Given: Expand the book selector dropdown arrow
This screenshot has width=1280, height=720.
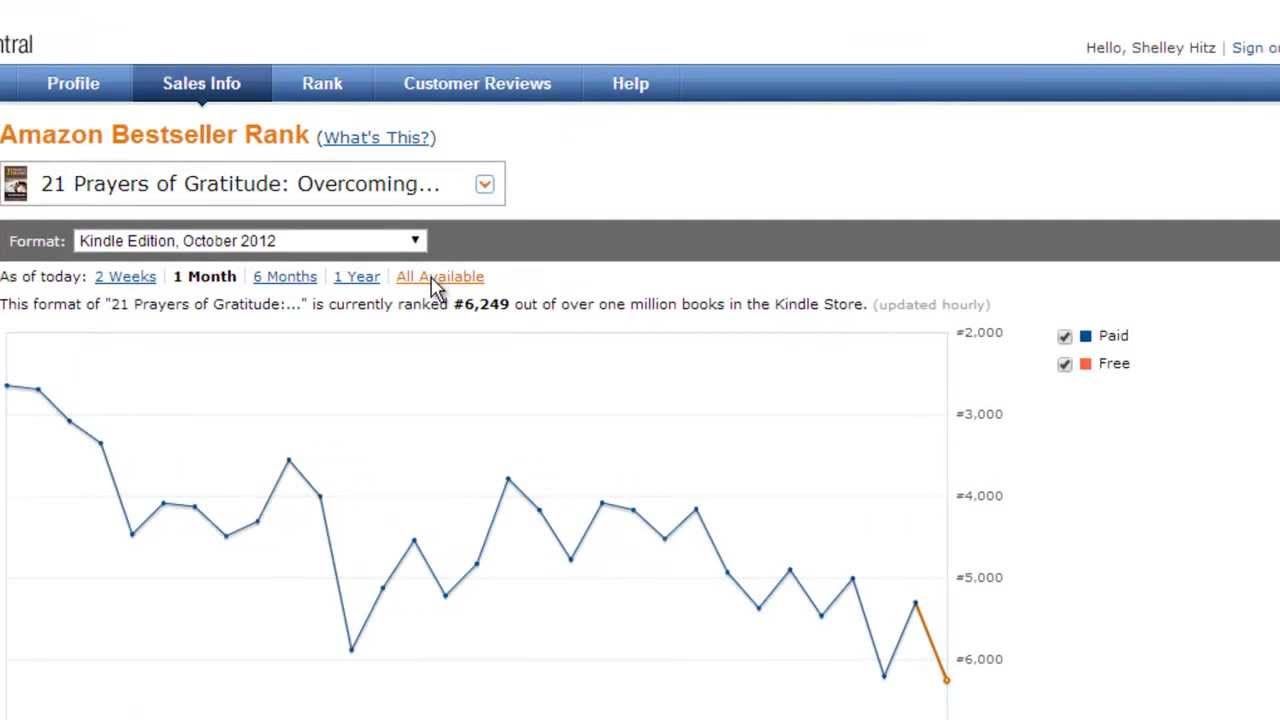Looking at the screenshot, I should (485, 184).
